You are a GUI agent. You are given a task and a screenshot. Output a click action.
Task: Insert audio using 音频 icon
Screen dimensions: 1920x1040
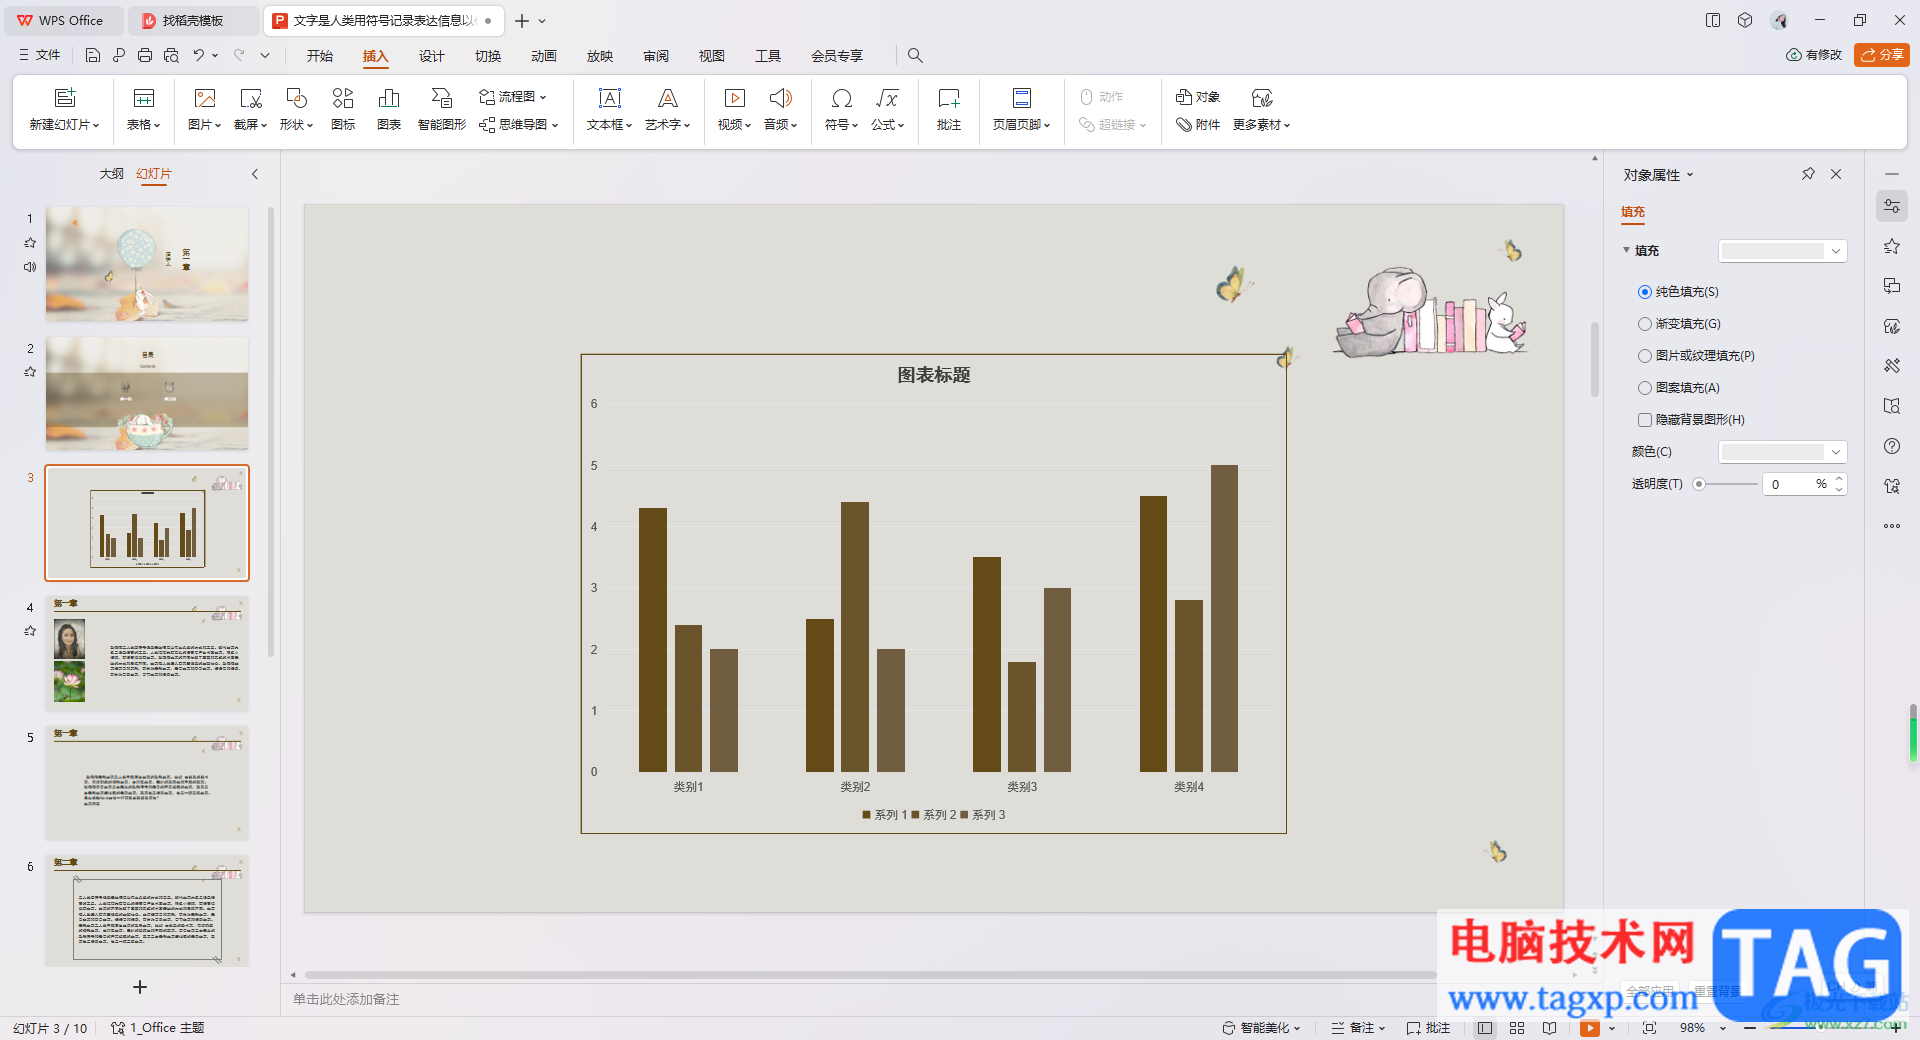click(780, 98)
